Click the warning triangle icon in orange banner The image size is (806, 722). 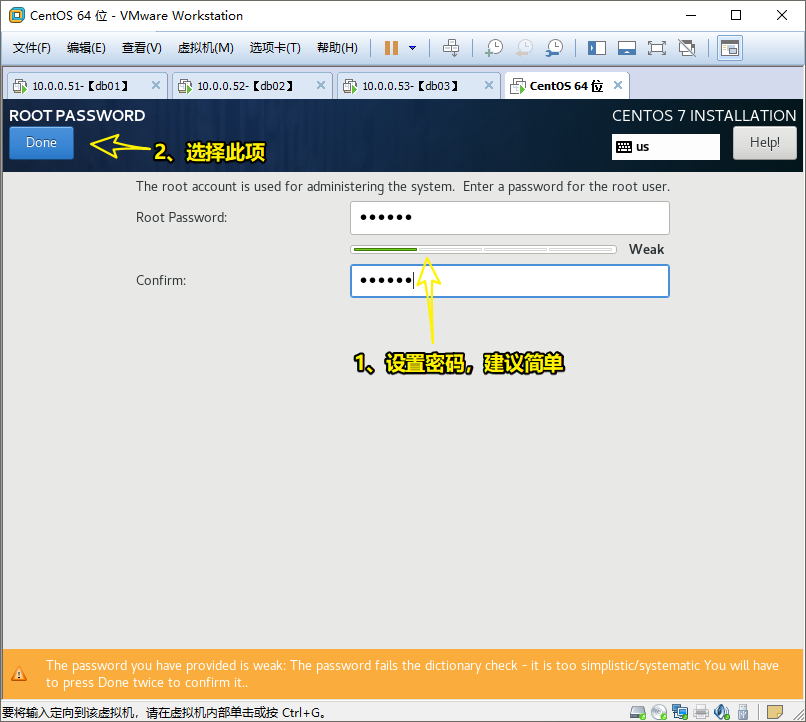click(19, 674)
